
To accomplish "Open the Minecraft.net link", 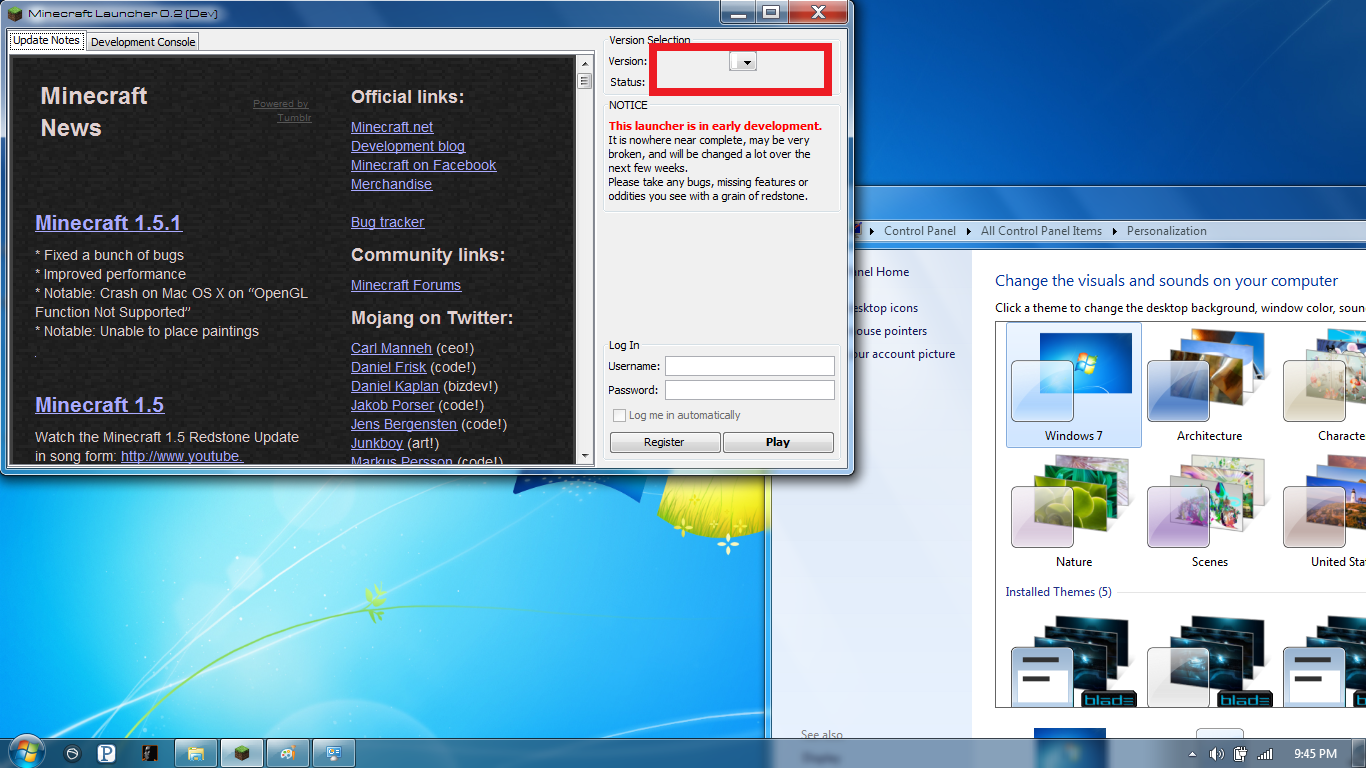I will pyautogui.click(x=392, y=127).
